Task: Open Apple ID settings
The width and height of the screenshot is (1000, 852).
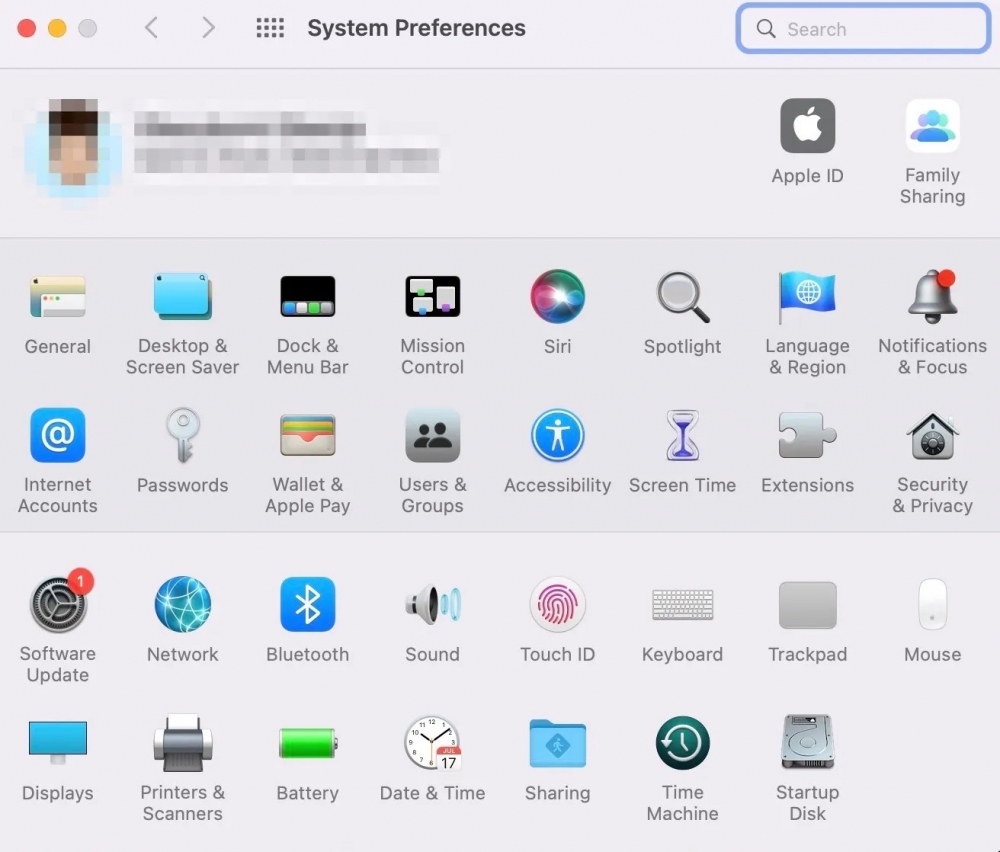Action: (807, 125)
